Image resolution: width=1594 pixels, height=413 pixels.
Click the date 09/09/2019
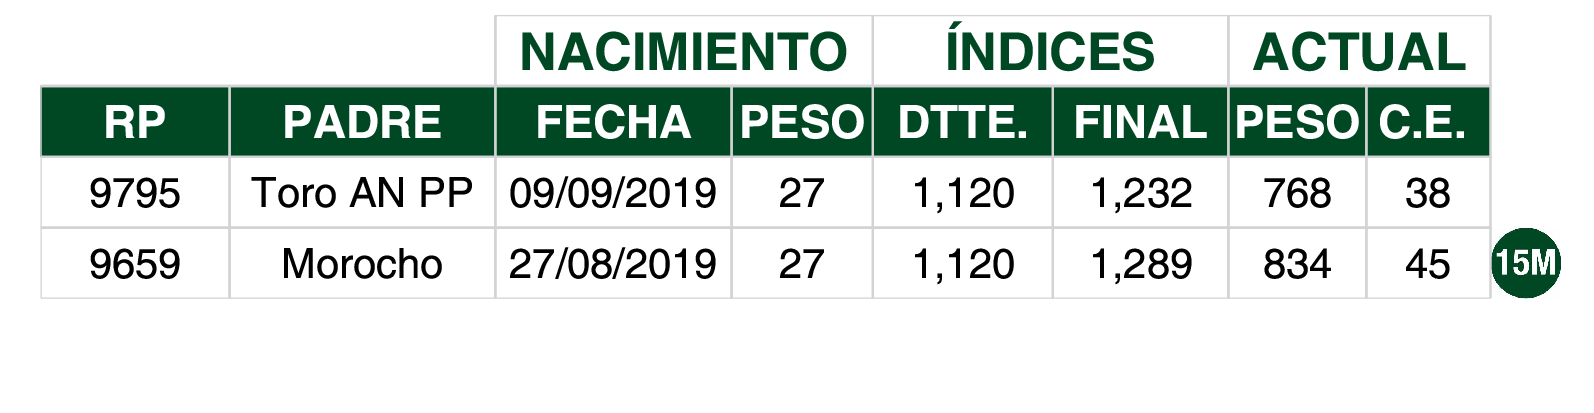[x=613, y=193]
